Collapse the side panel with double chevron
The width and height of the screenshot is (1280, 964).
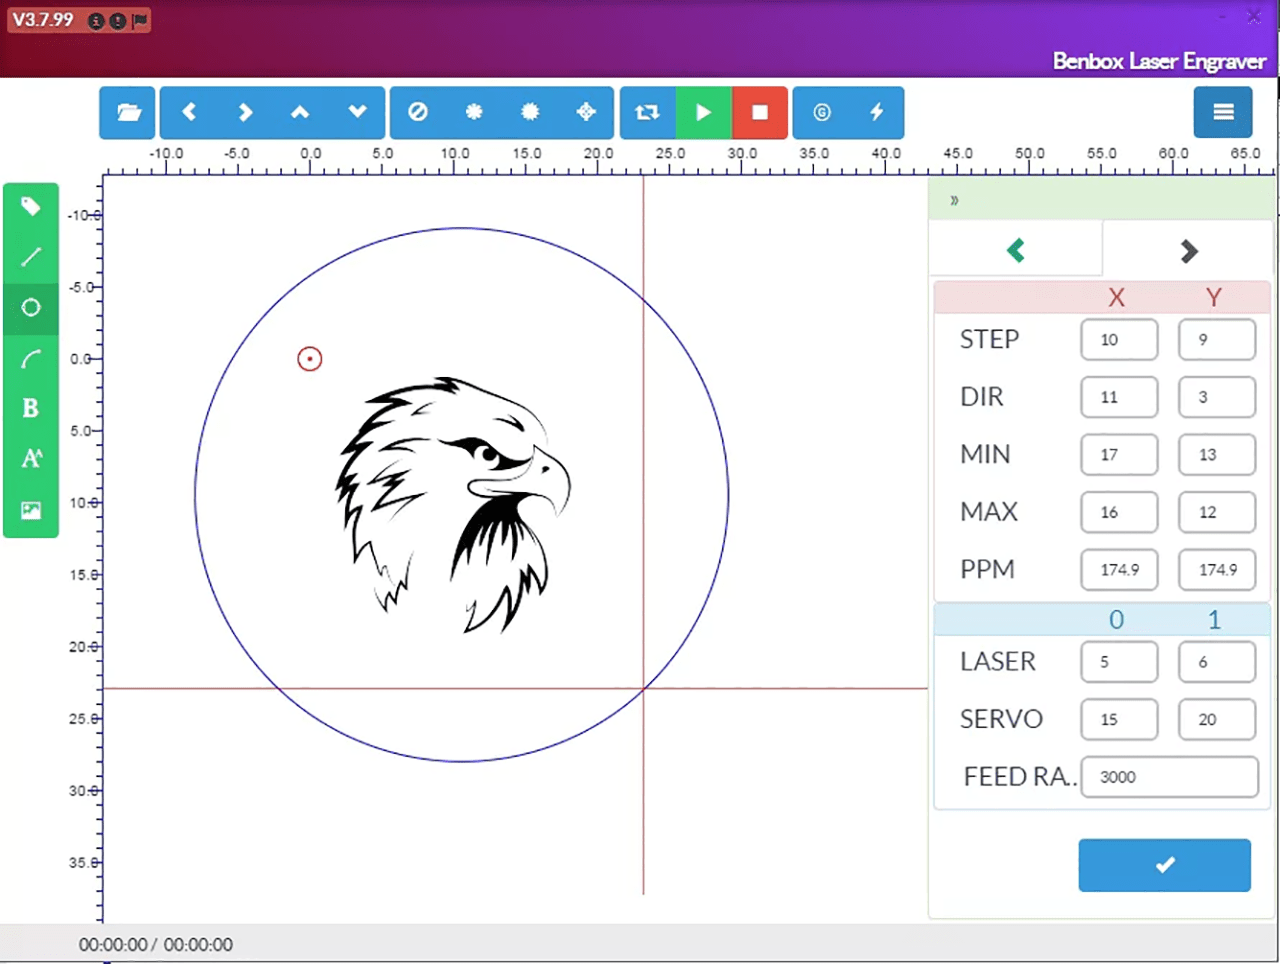[954, 200]
